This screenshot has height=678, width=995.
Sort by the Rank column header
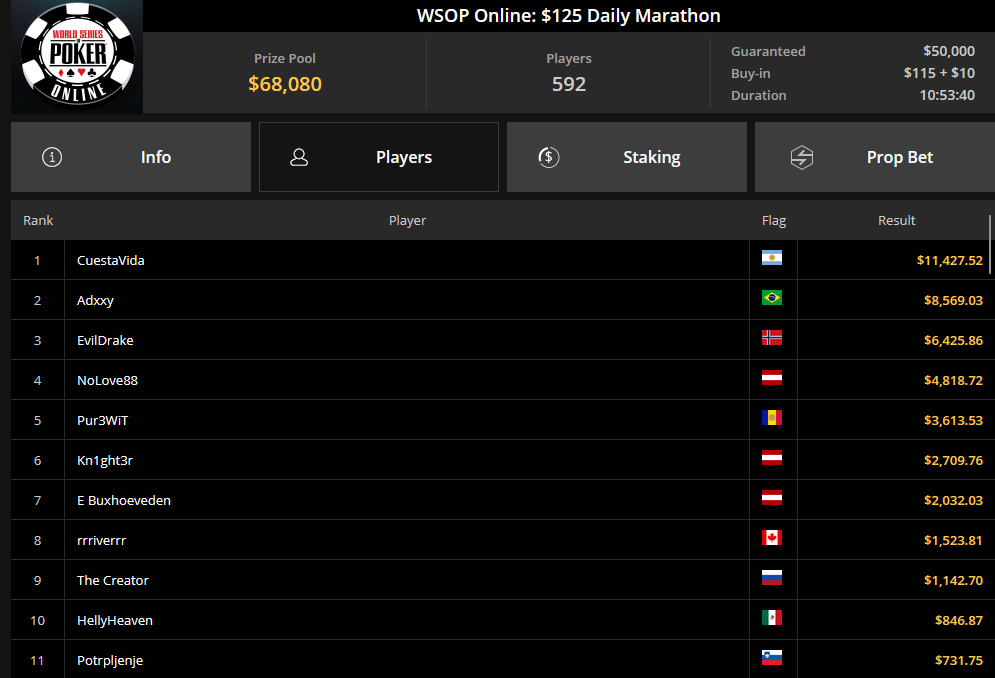pyautogui.click(x=38, y=220)
